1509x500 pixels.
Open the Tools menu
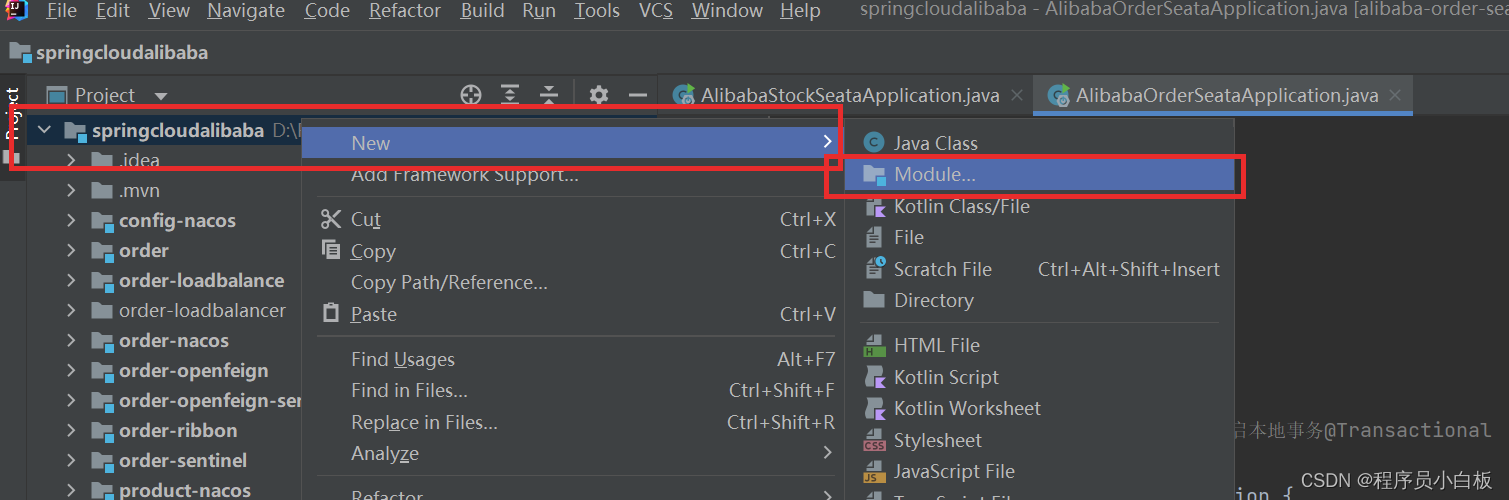pyautogui.click(x=597, y=11)
